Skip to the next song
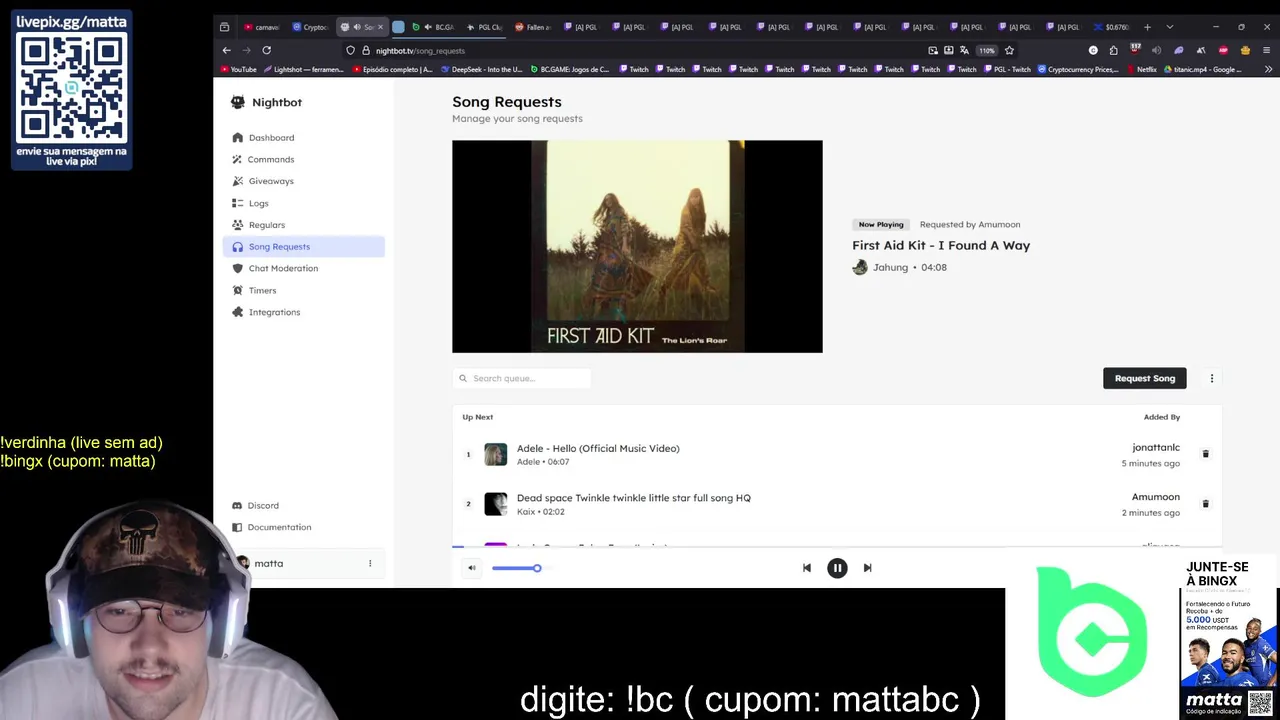 point(868,568)
